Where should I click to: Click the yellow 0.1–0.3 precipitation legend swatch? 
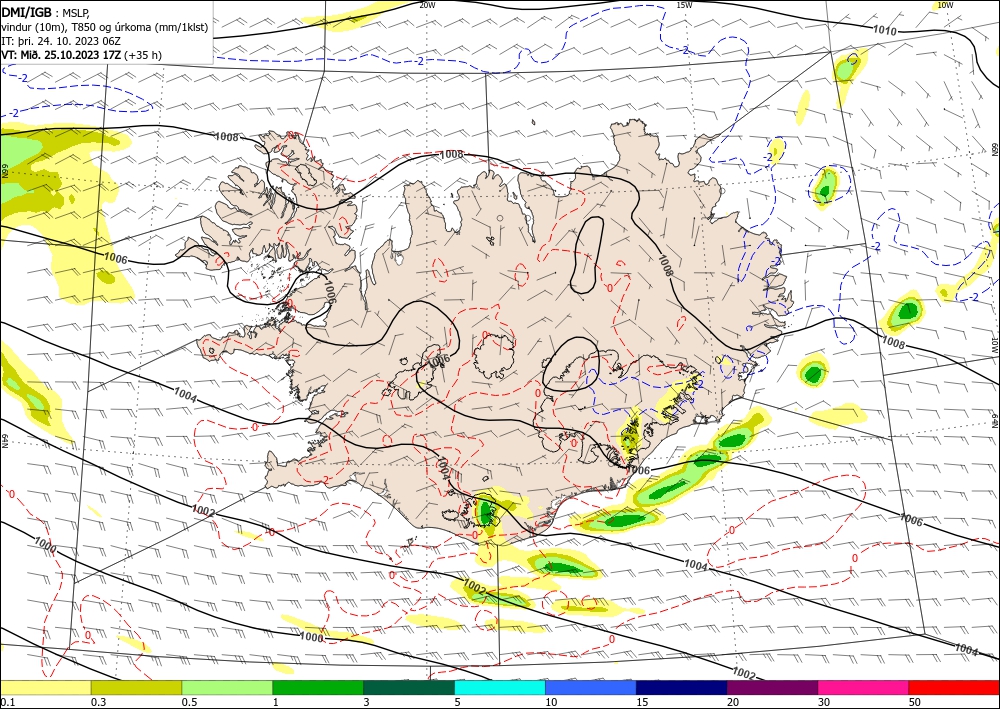pos(46,687)
